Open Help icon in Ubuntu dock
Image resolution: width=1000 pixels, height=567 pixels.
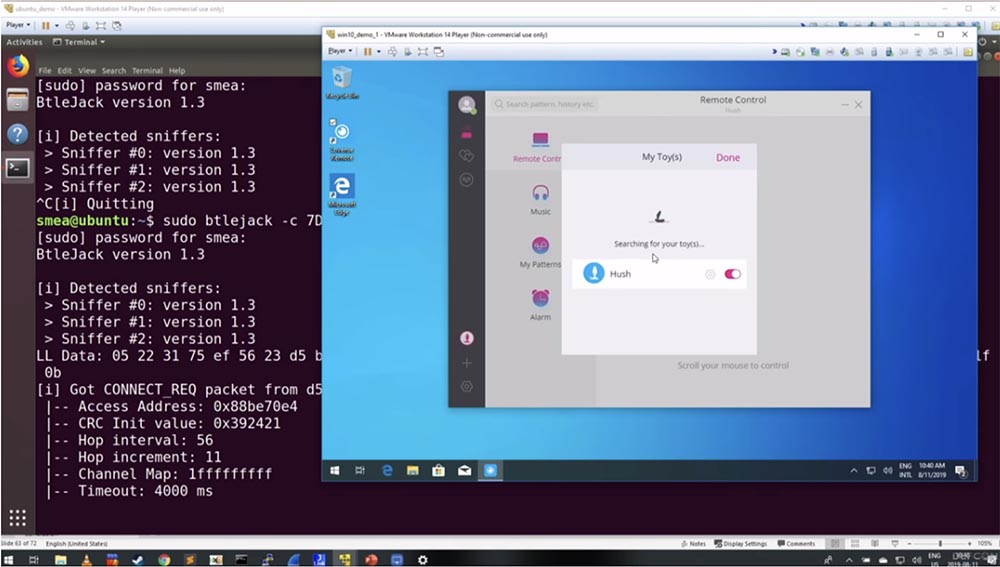(18, 134)
